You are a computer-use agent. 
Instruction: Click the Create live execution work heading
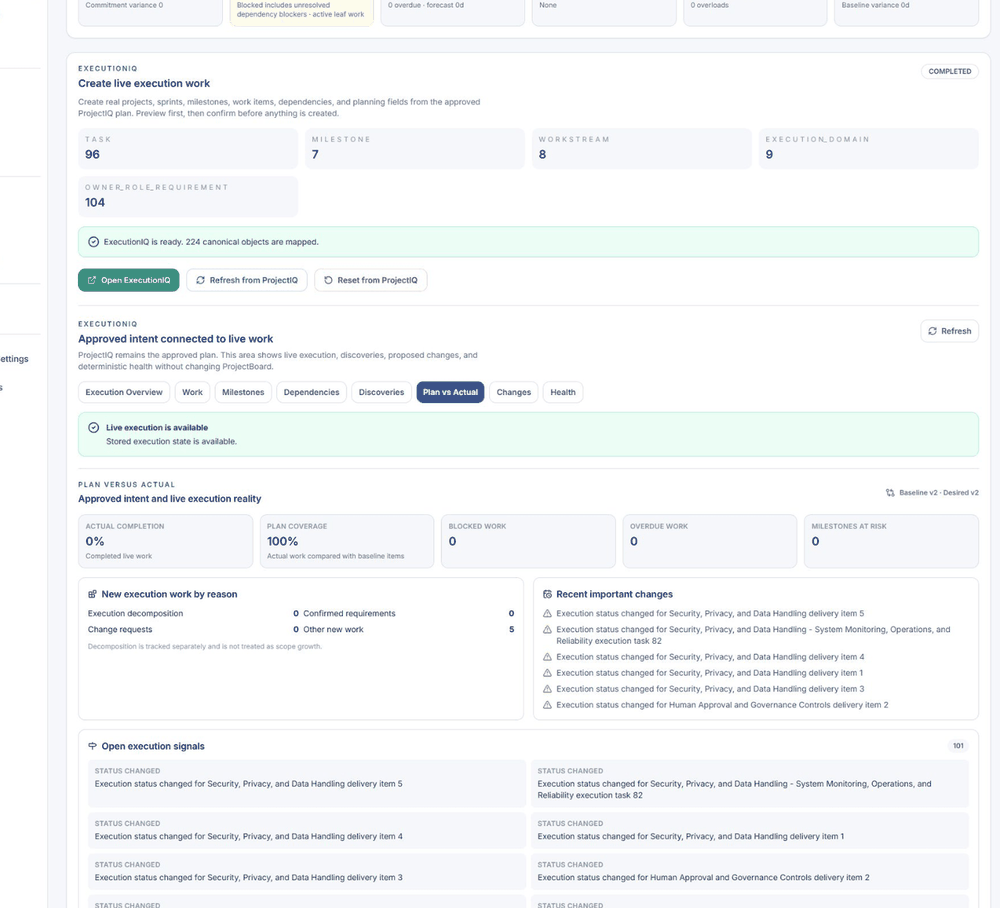click(144, 84)
